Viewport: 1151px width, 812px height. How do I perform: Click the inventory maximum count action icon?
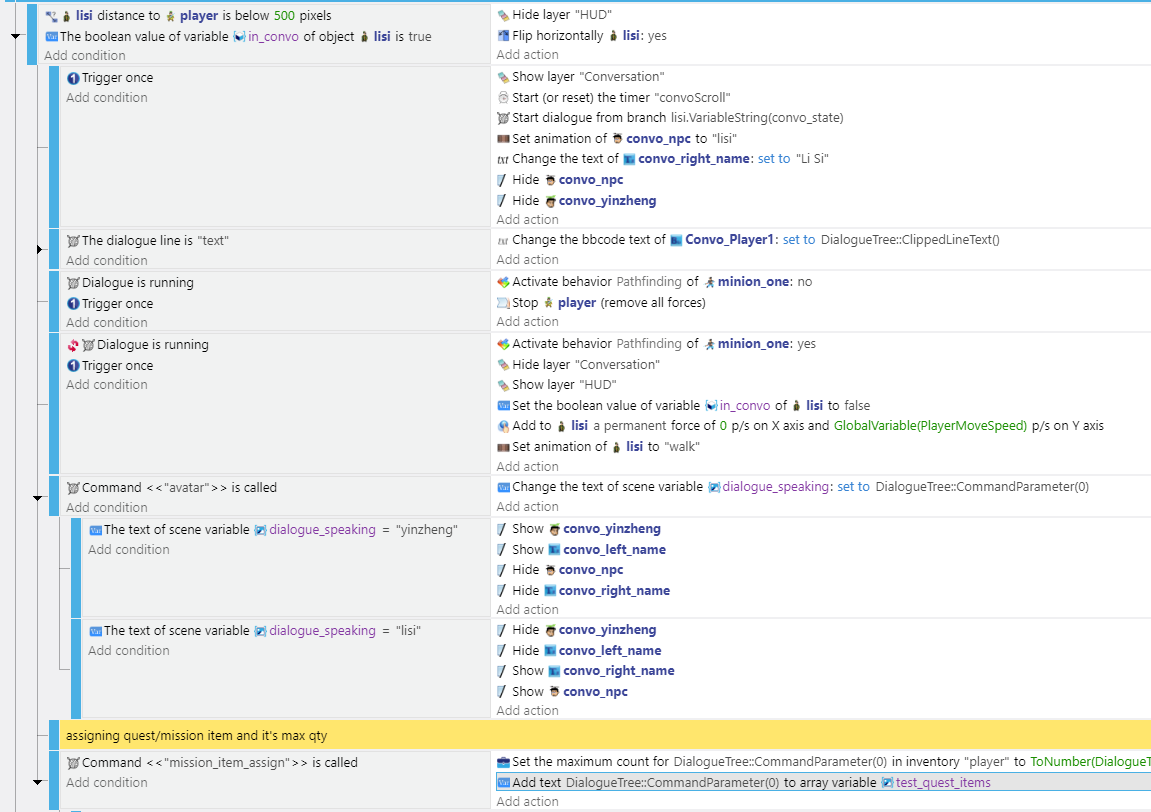[x=501, y=761]
